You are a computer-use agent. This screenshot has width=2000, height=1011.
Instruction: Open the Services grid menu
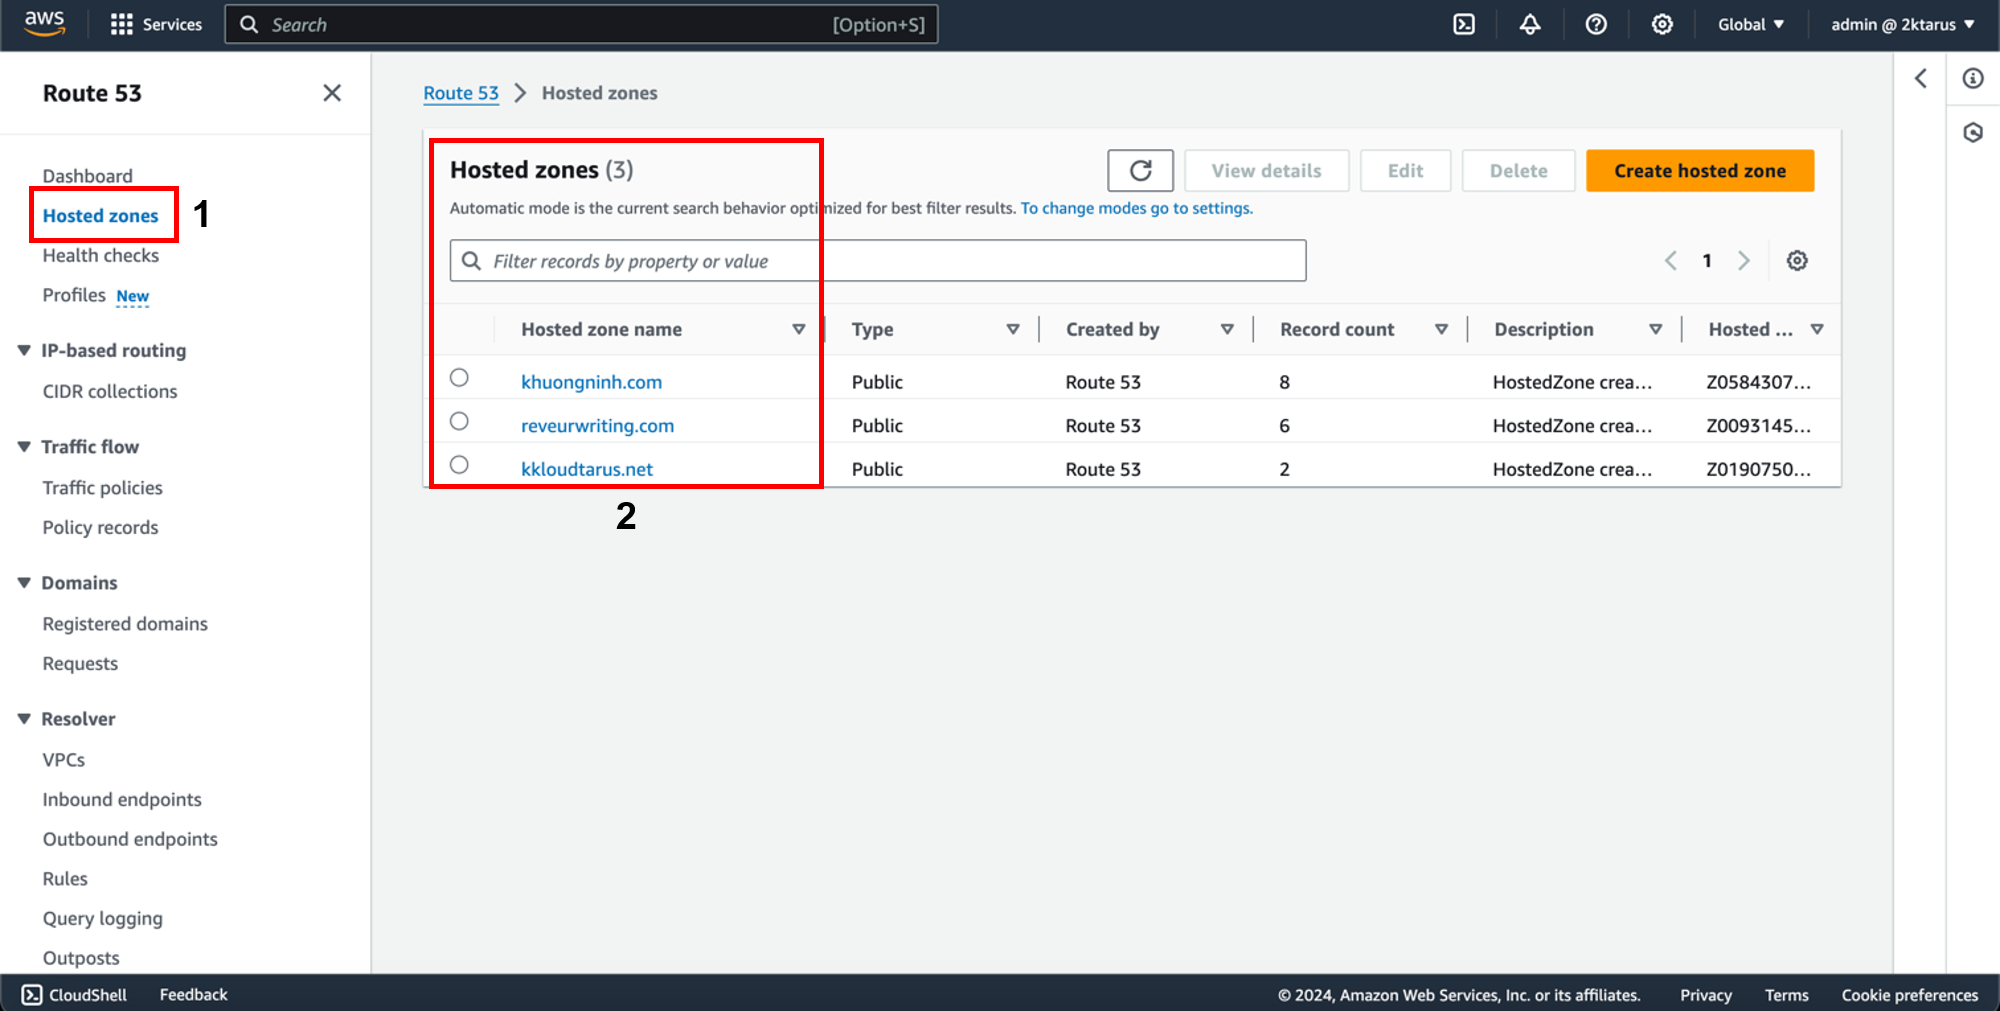click(156, 24)
